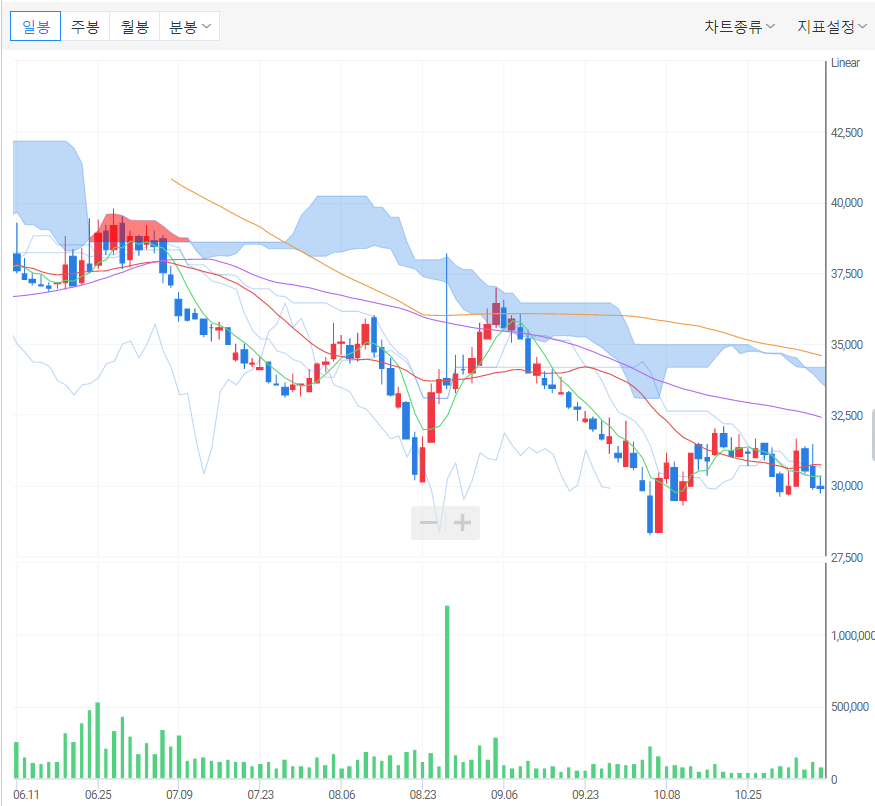Open the 차트종류 chart type dropdown
This screenshot has height=806, width=875.
[x=739, y=26]
